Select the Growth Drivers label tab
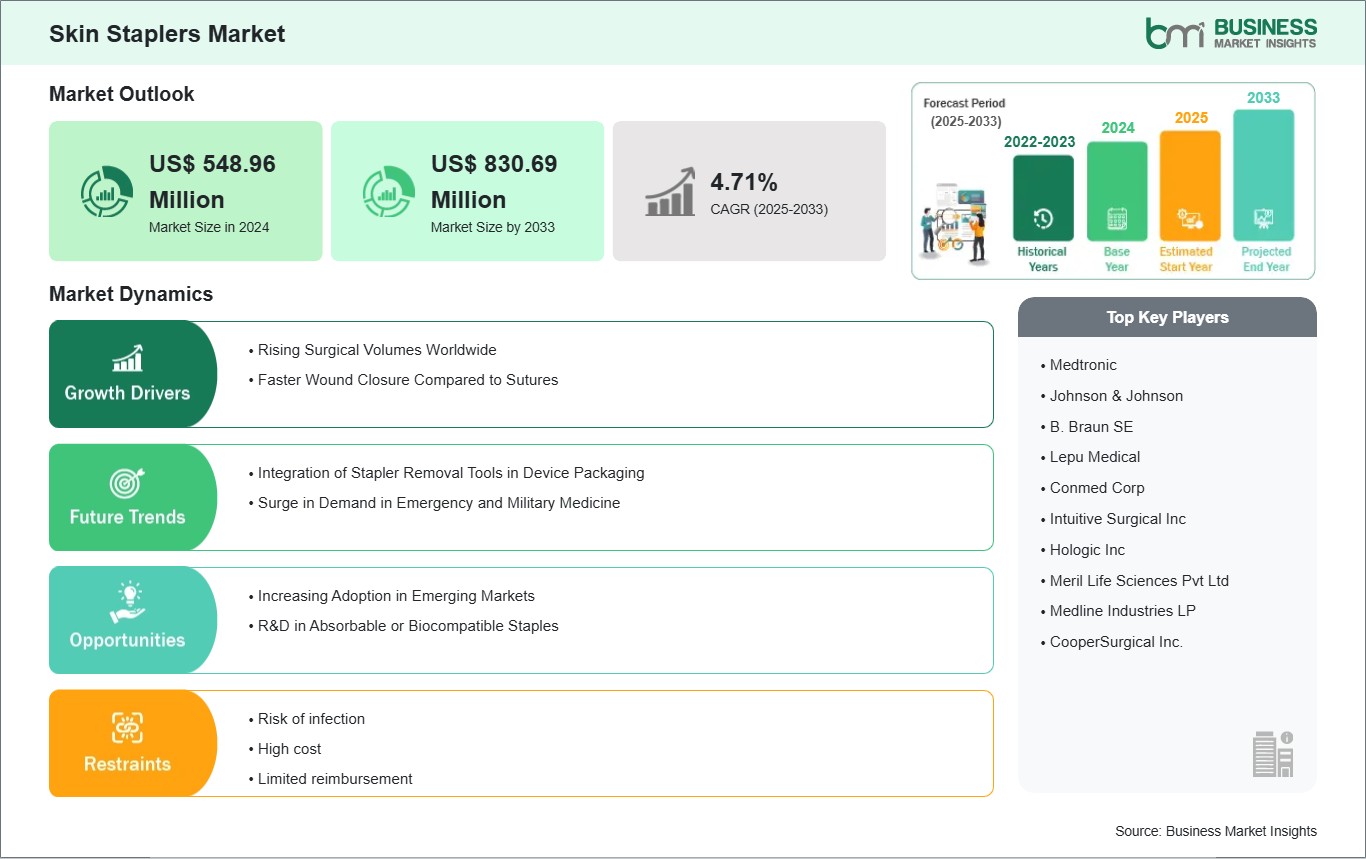 127,393
